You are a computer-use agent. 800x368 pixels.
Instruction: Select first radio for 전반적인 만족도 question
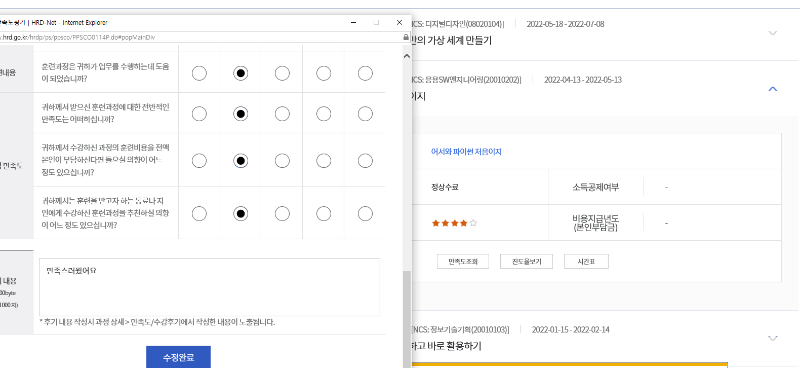tap(199, 114)
